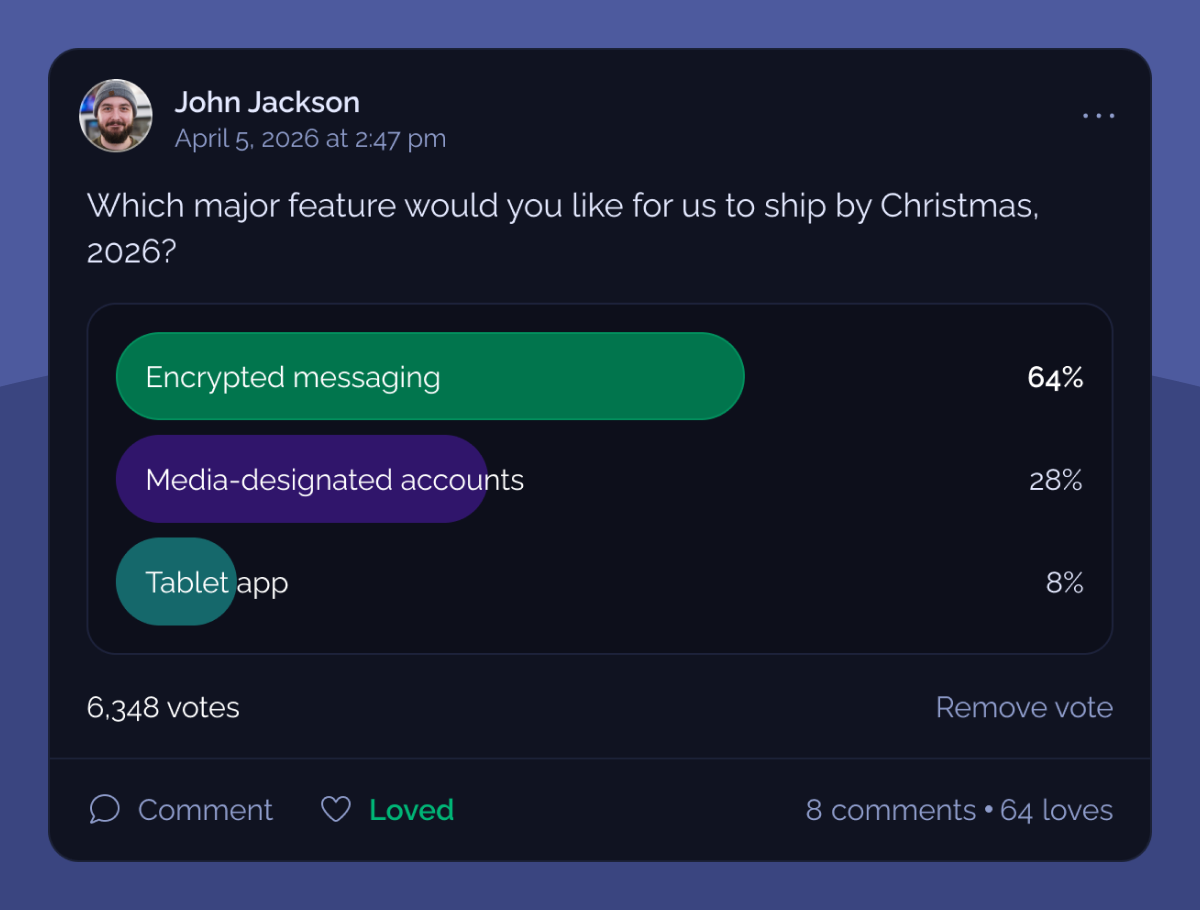Click John Jackson's name
Image resolution: width=1200 pixels, height=910 pixels.
click(266, 101)
